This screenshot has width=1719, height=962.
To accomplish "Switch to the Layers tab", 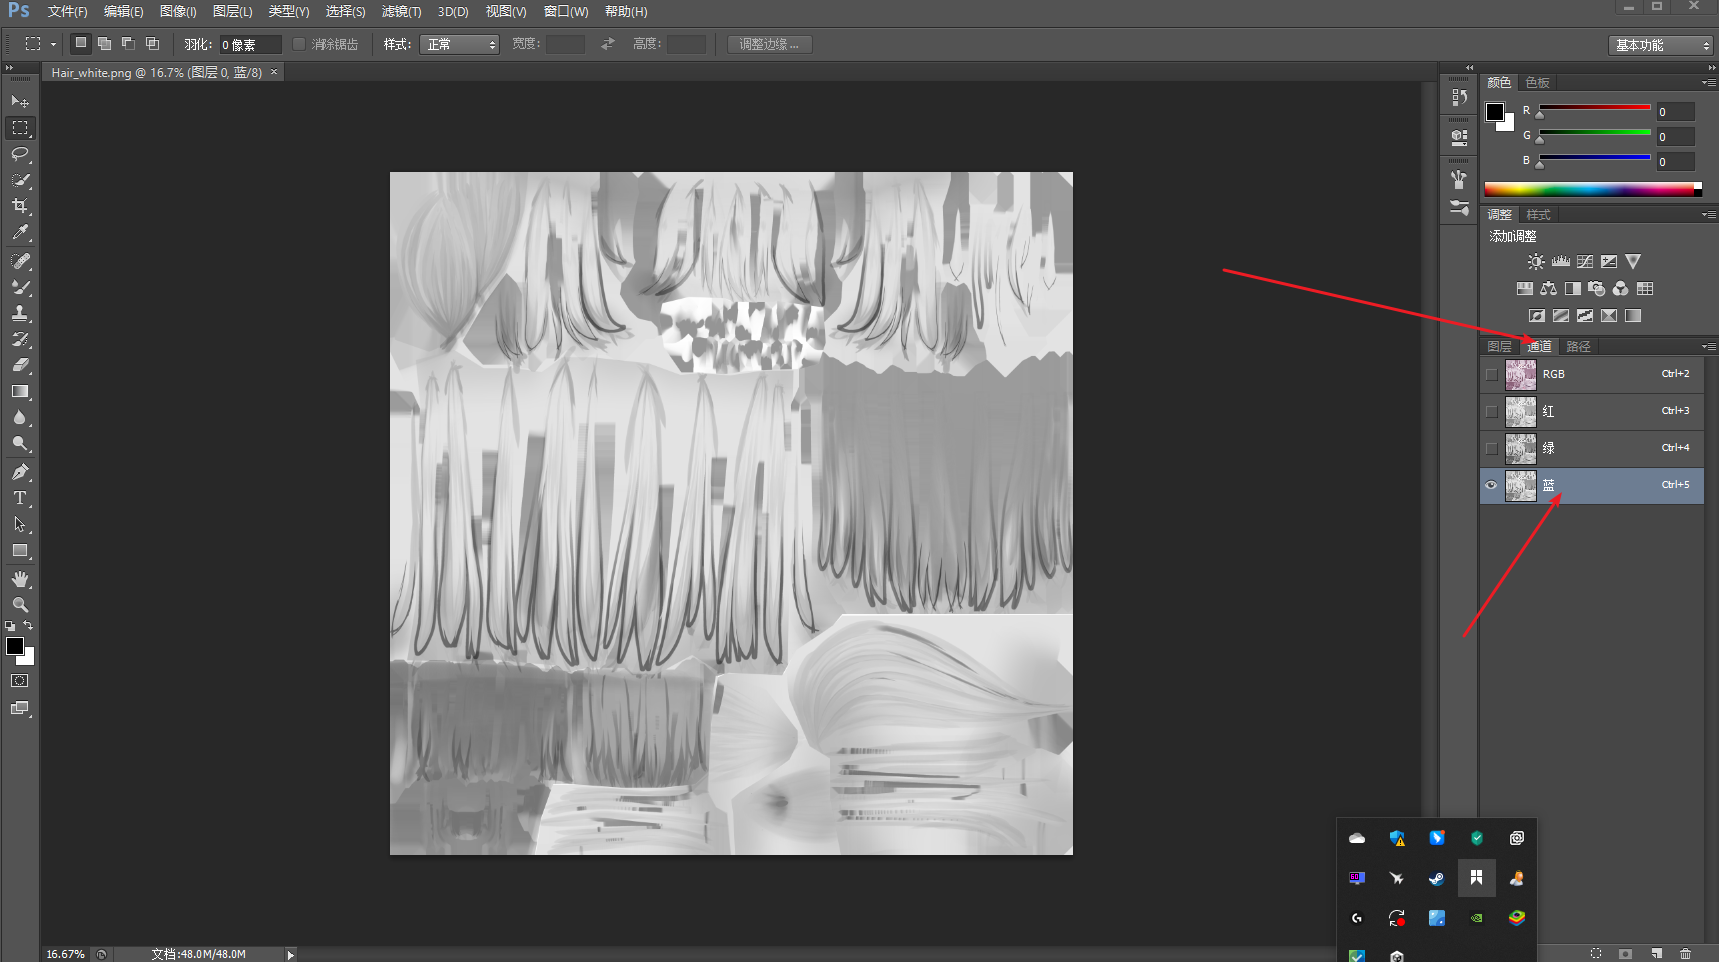I will click(1499, 347).
